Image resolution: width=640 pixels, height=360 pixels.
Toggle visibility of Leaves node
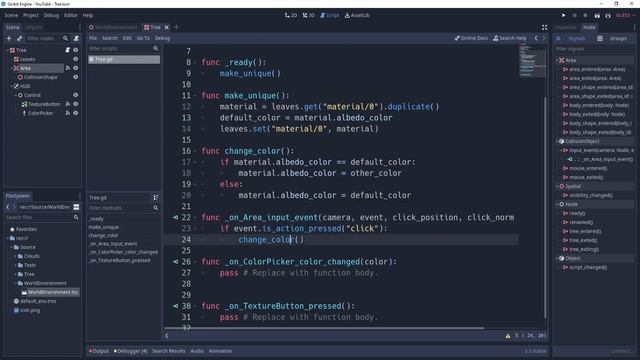pyautogui.click(x=76, y=59)
